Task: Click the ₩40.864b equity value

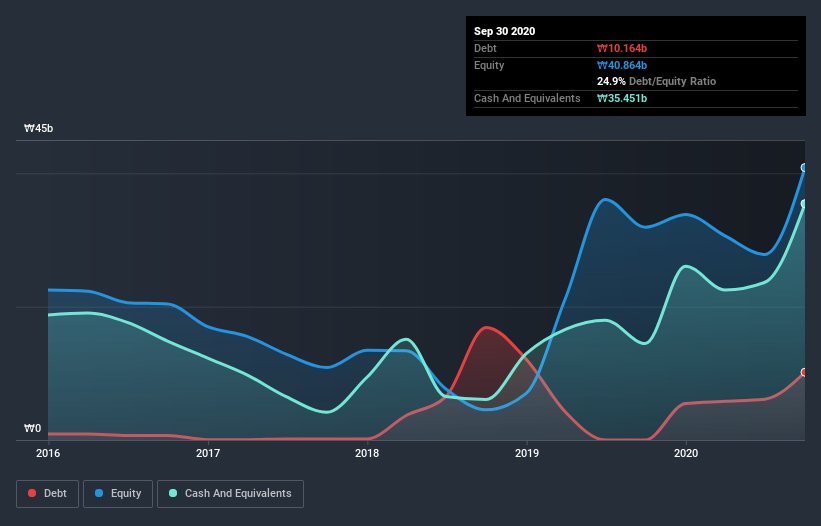Action: pyautogui.click(x=622, y=65)
